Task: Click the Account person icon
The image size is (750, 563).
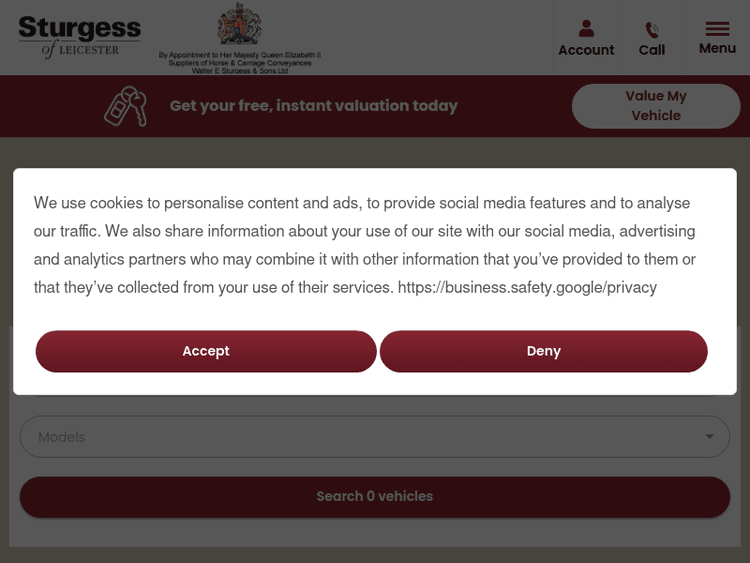Action: click(x=586, y=28)
